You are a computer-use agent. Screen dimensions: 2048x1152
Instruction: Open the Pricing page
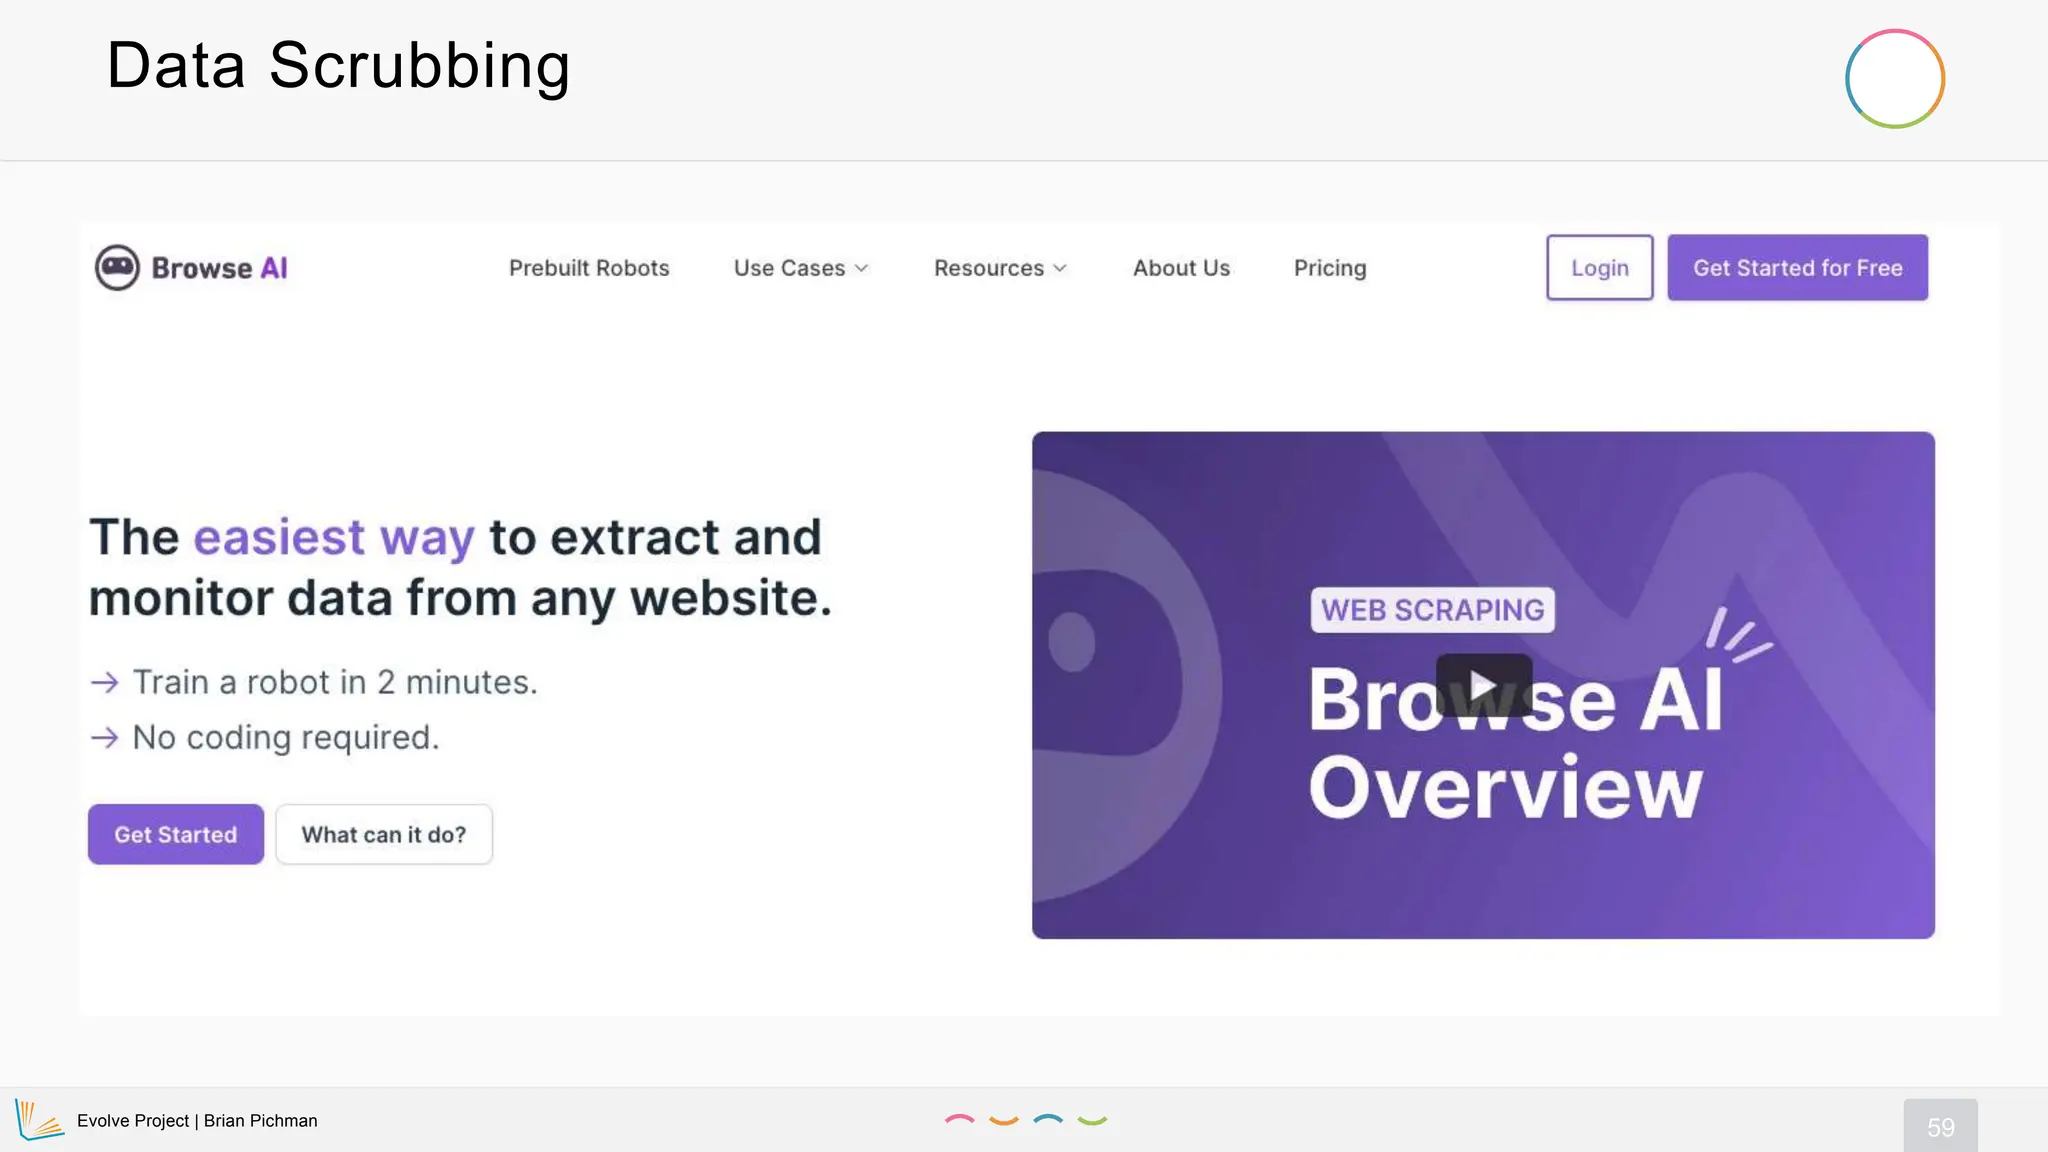pos(1330,268)
